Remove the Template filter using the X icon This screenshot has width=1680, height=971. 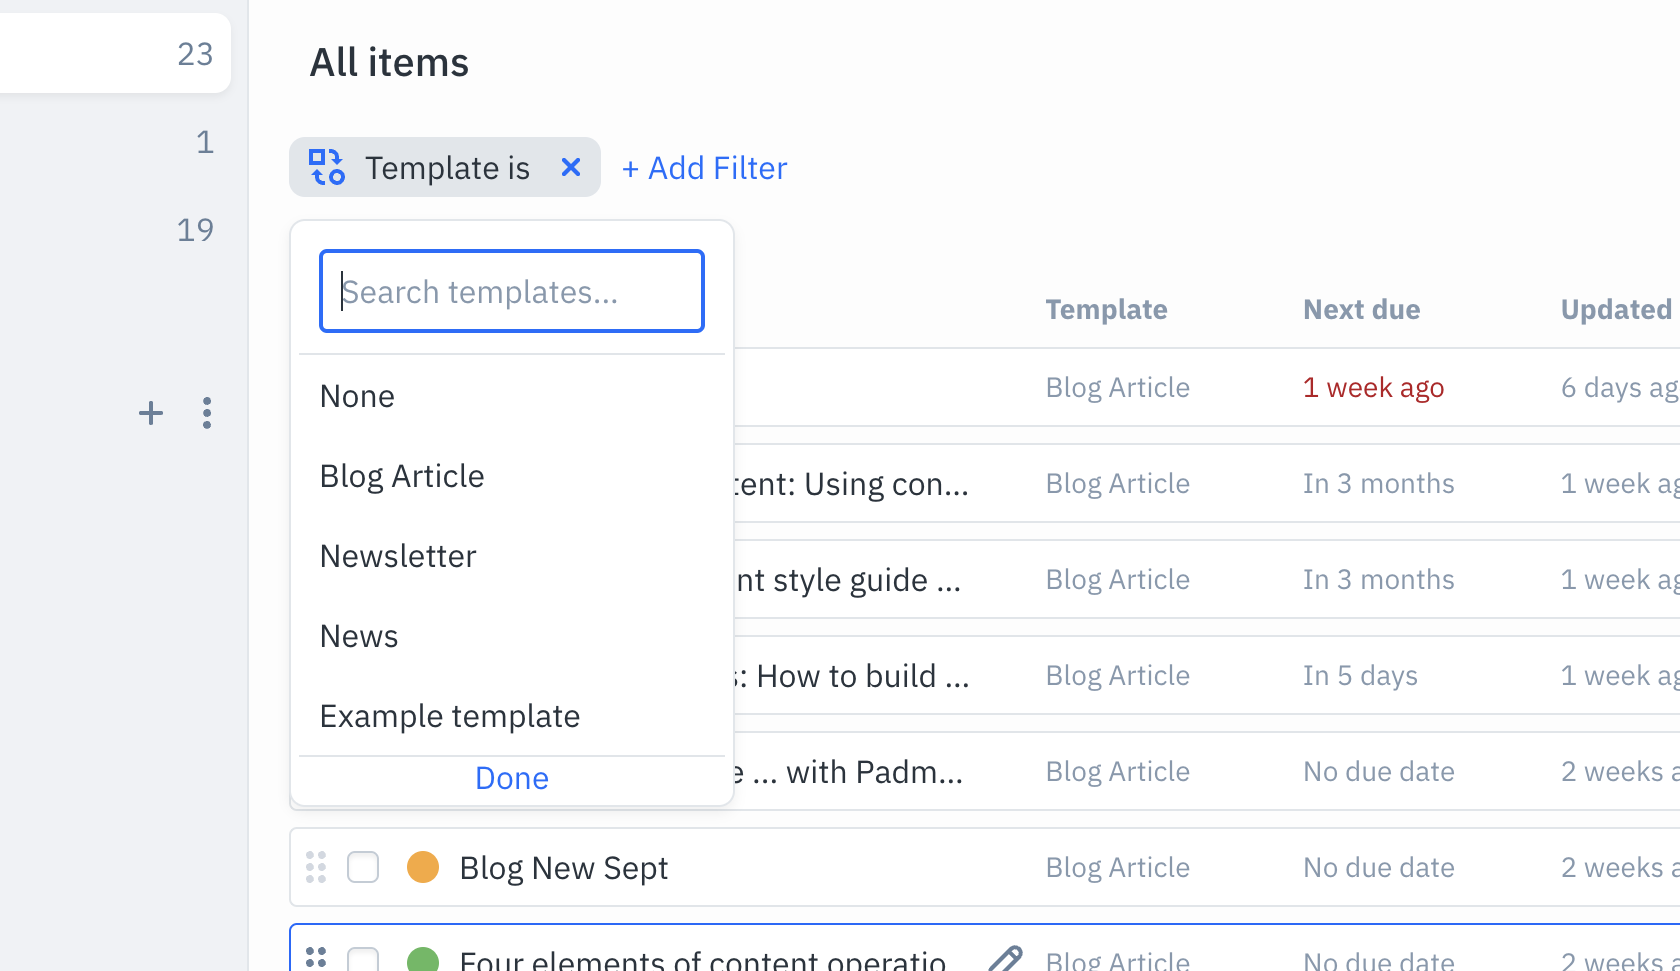pos(570,167)
